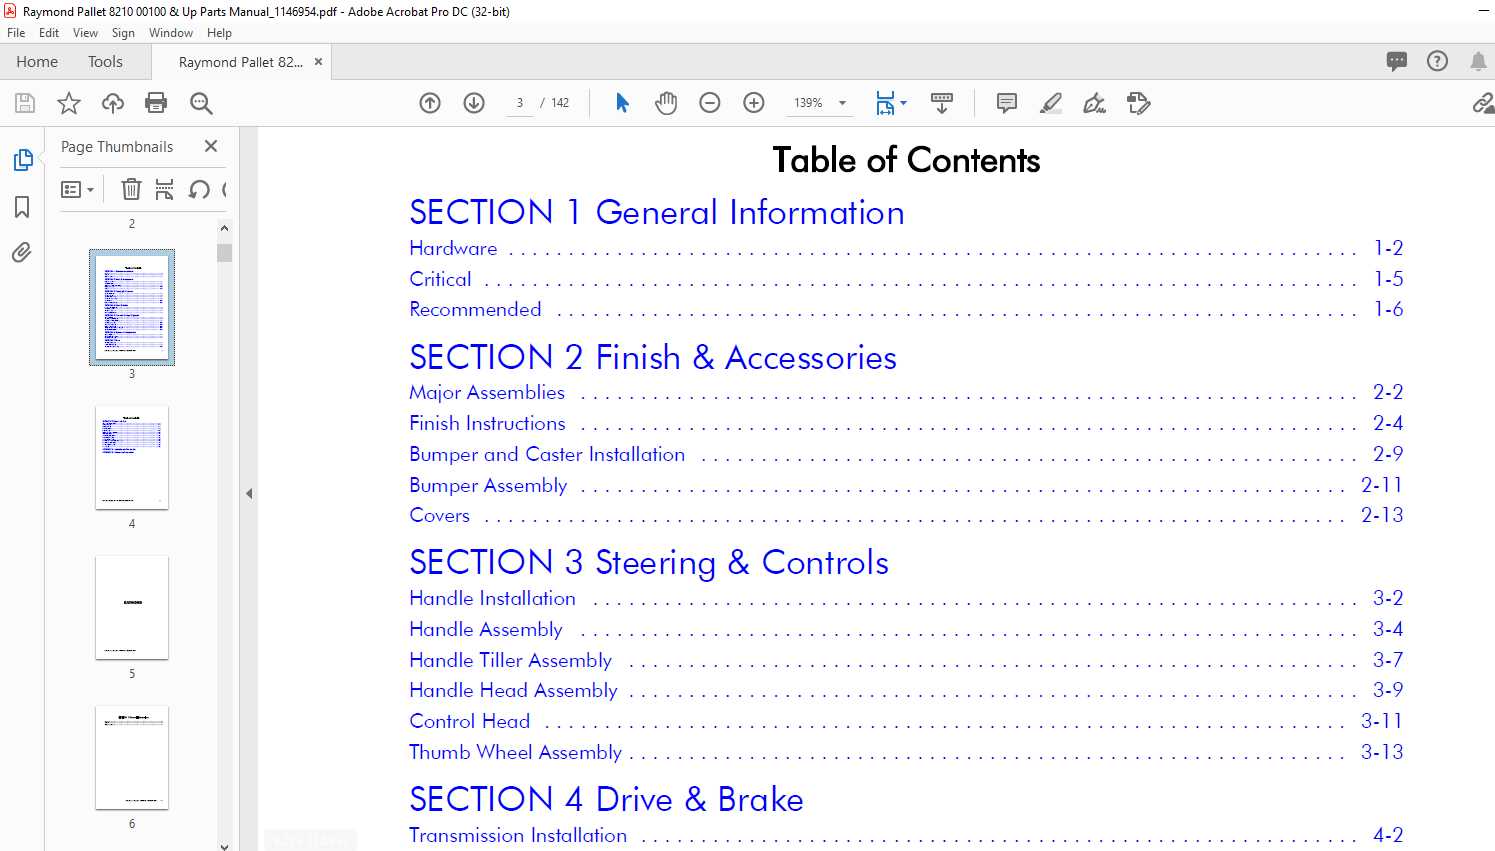Jump to SECTION 4 Drive & Brake
Image resolution: width=1495 pixels, height=851 pixels.
pos(606,799)
